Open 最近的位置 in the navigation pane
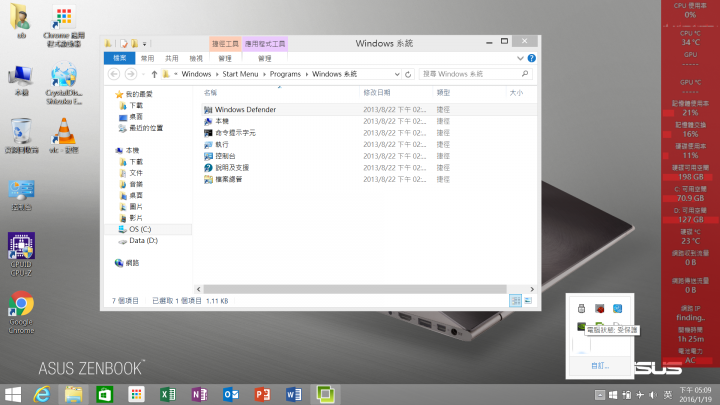The width and height of the screenshot is (720, 405). [146, 128]
